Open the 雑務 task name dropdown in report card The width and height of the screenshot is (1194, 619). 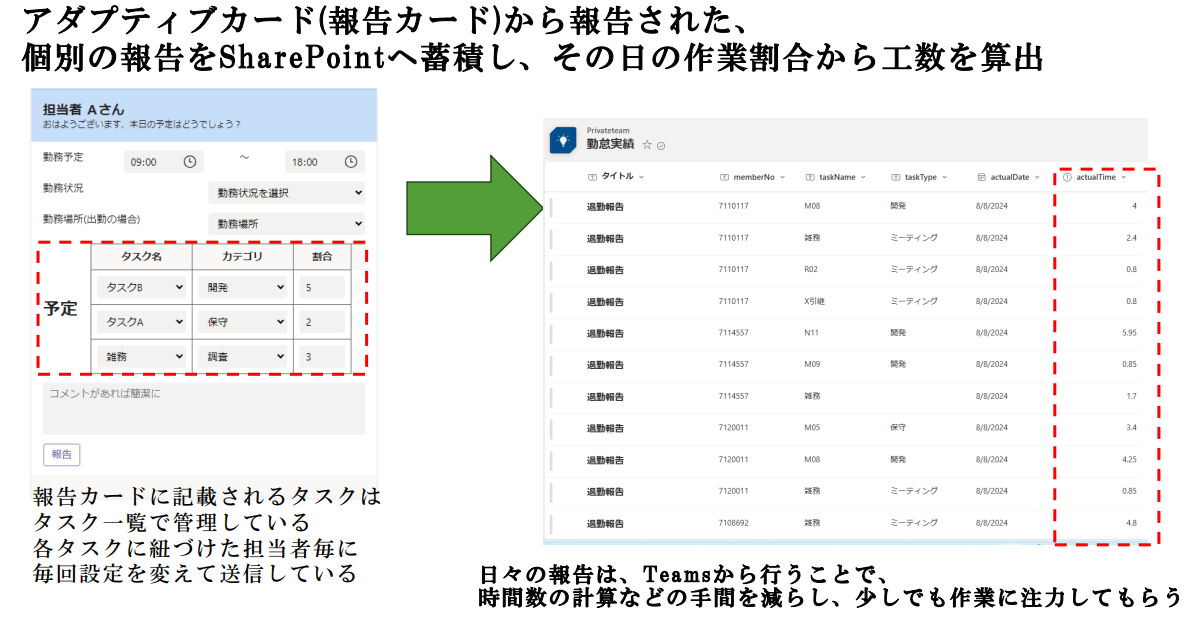(x=142, y=356)
